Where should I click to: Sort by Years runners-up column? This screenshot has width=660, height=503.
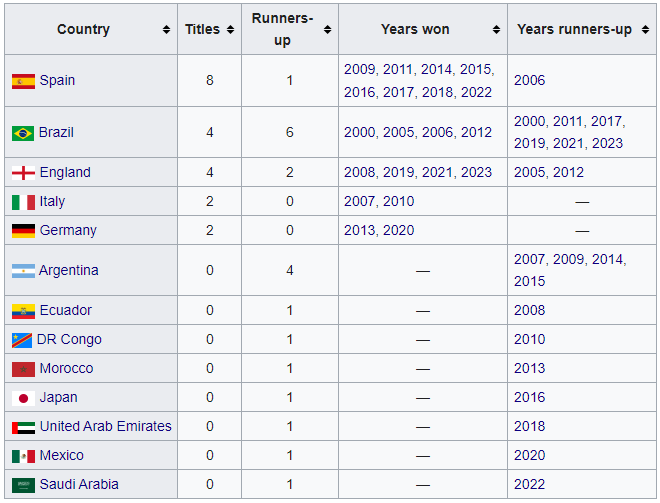pos(644,30)
